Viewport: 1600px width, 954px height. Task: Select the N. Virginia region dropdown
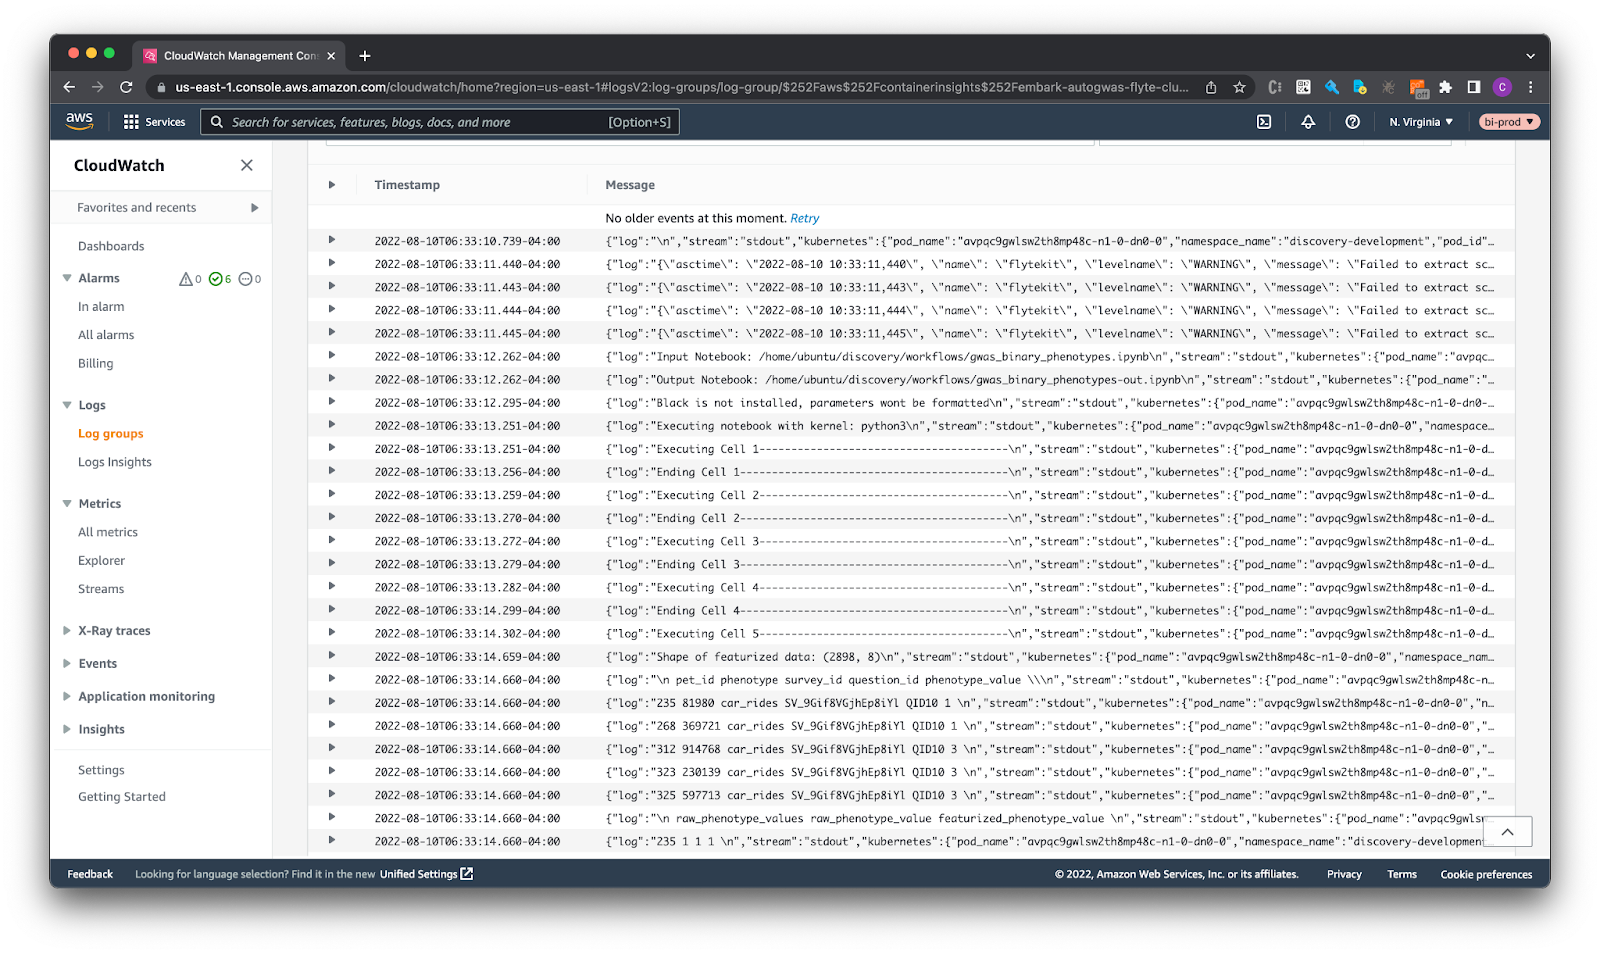pyautogui.click(x=1420, y=122)
